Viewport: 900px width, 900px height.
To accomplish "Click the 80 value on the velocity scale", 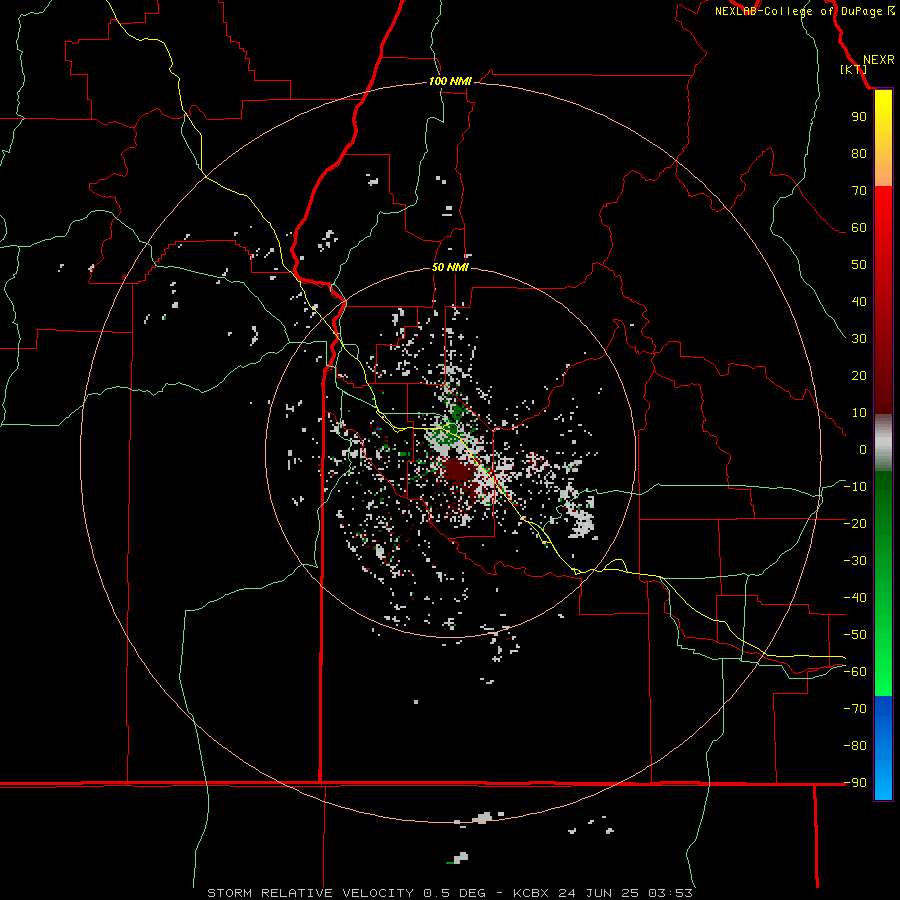I will [x=859, y=153].
